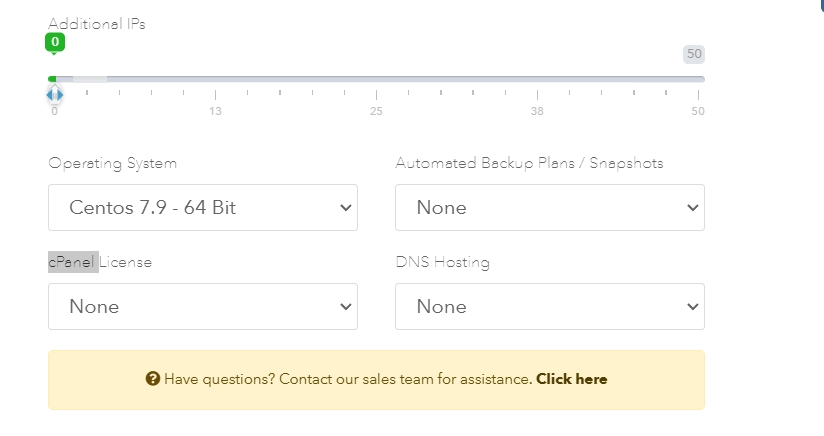Click the 0 mark under the slider scale
Viewport: 824px width, 436px height.
coord(55,111)
